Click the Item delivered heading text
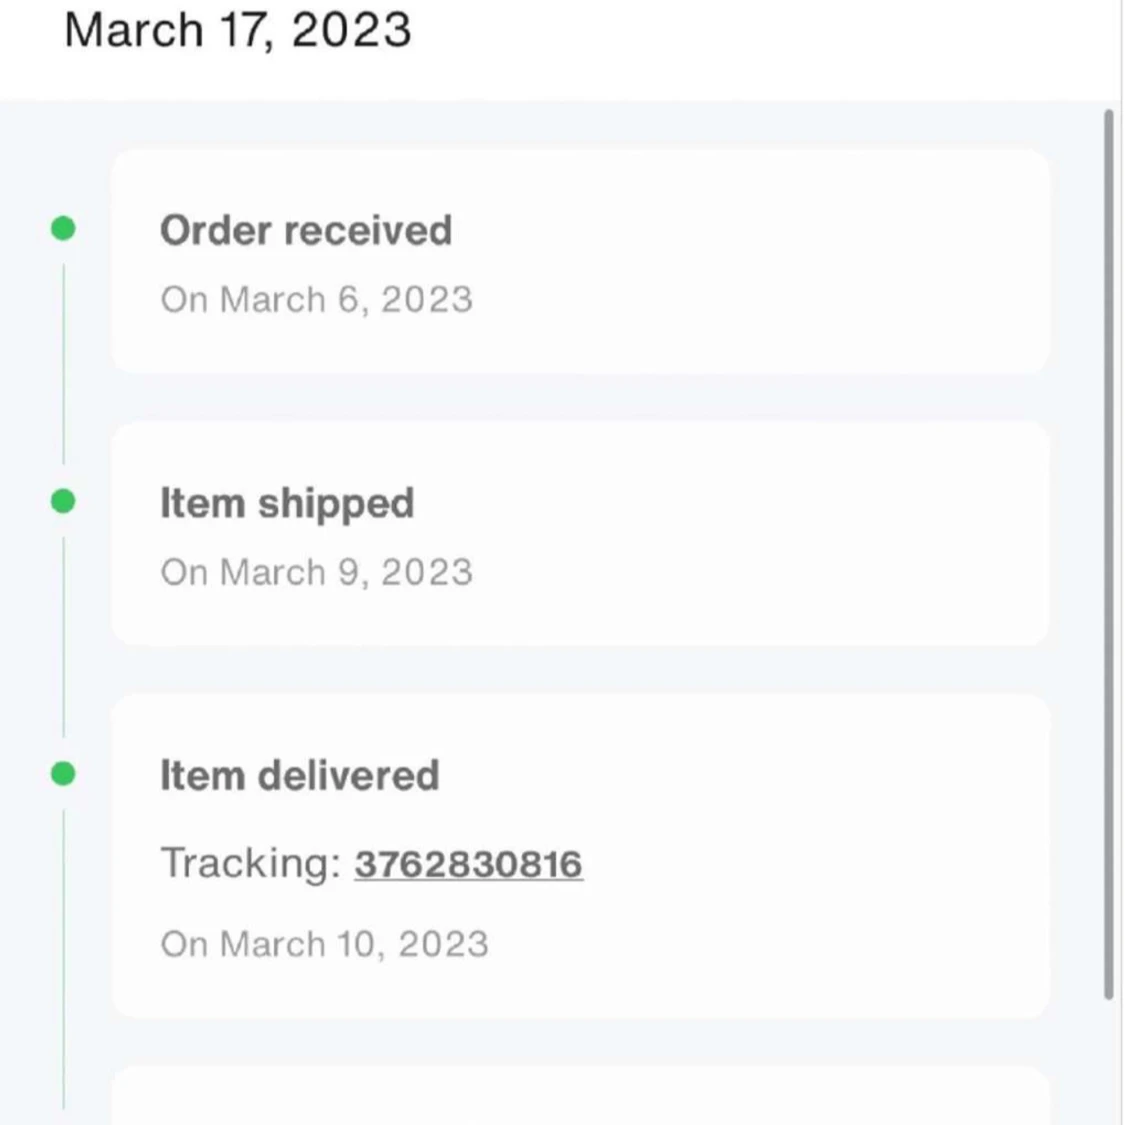Viewport: 1125px width, 1125px height. click(299, 776)
